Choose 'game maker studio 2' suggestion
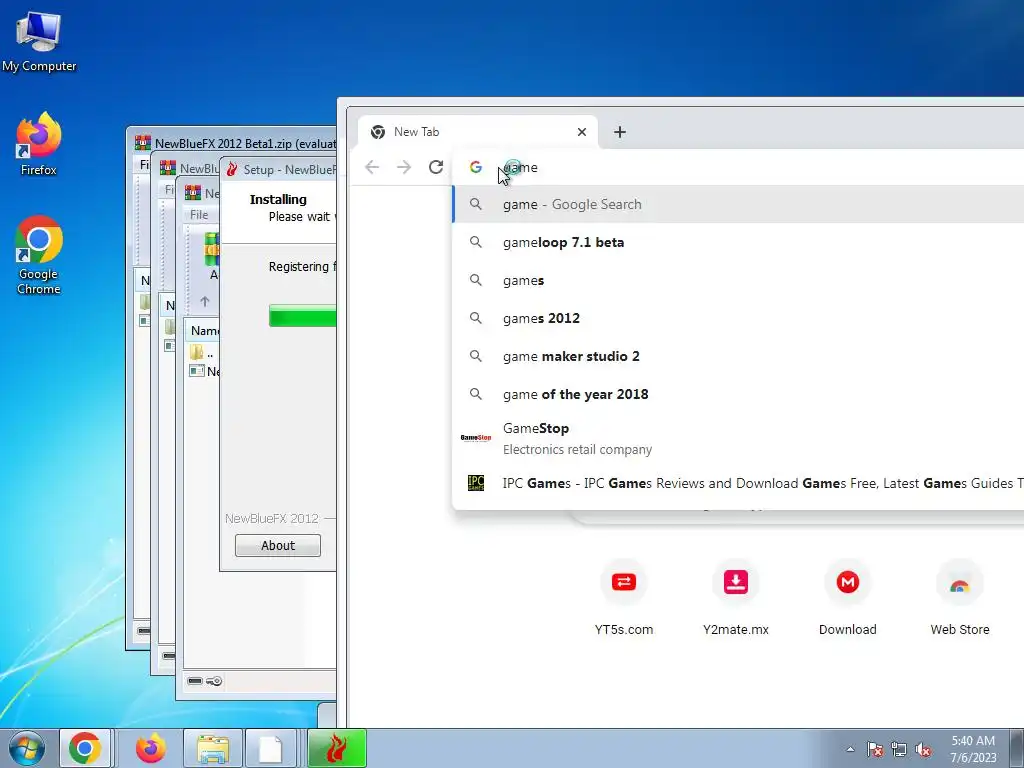 (x=738, y=356)
